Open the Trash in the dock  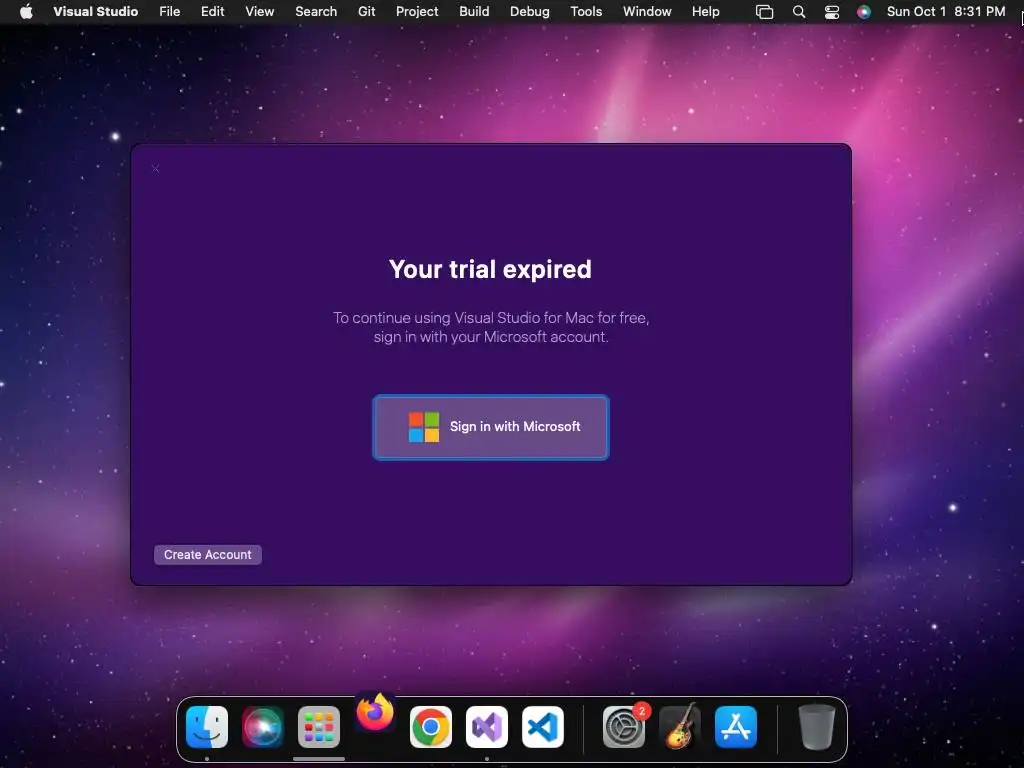816,727
